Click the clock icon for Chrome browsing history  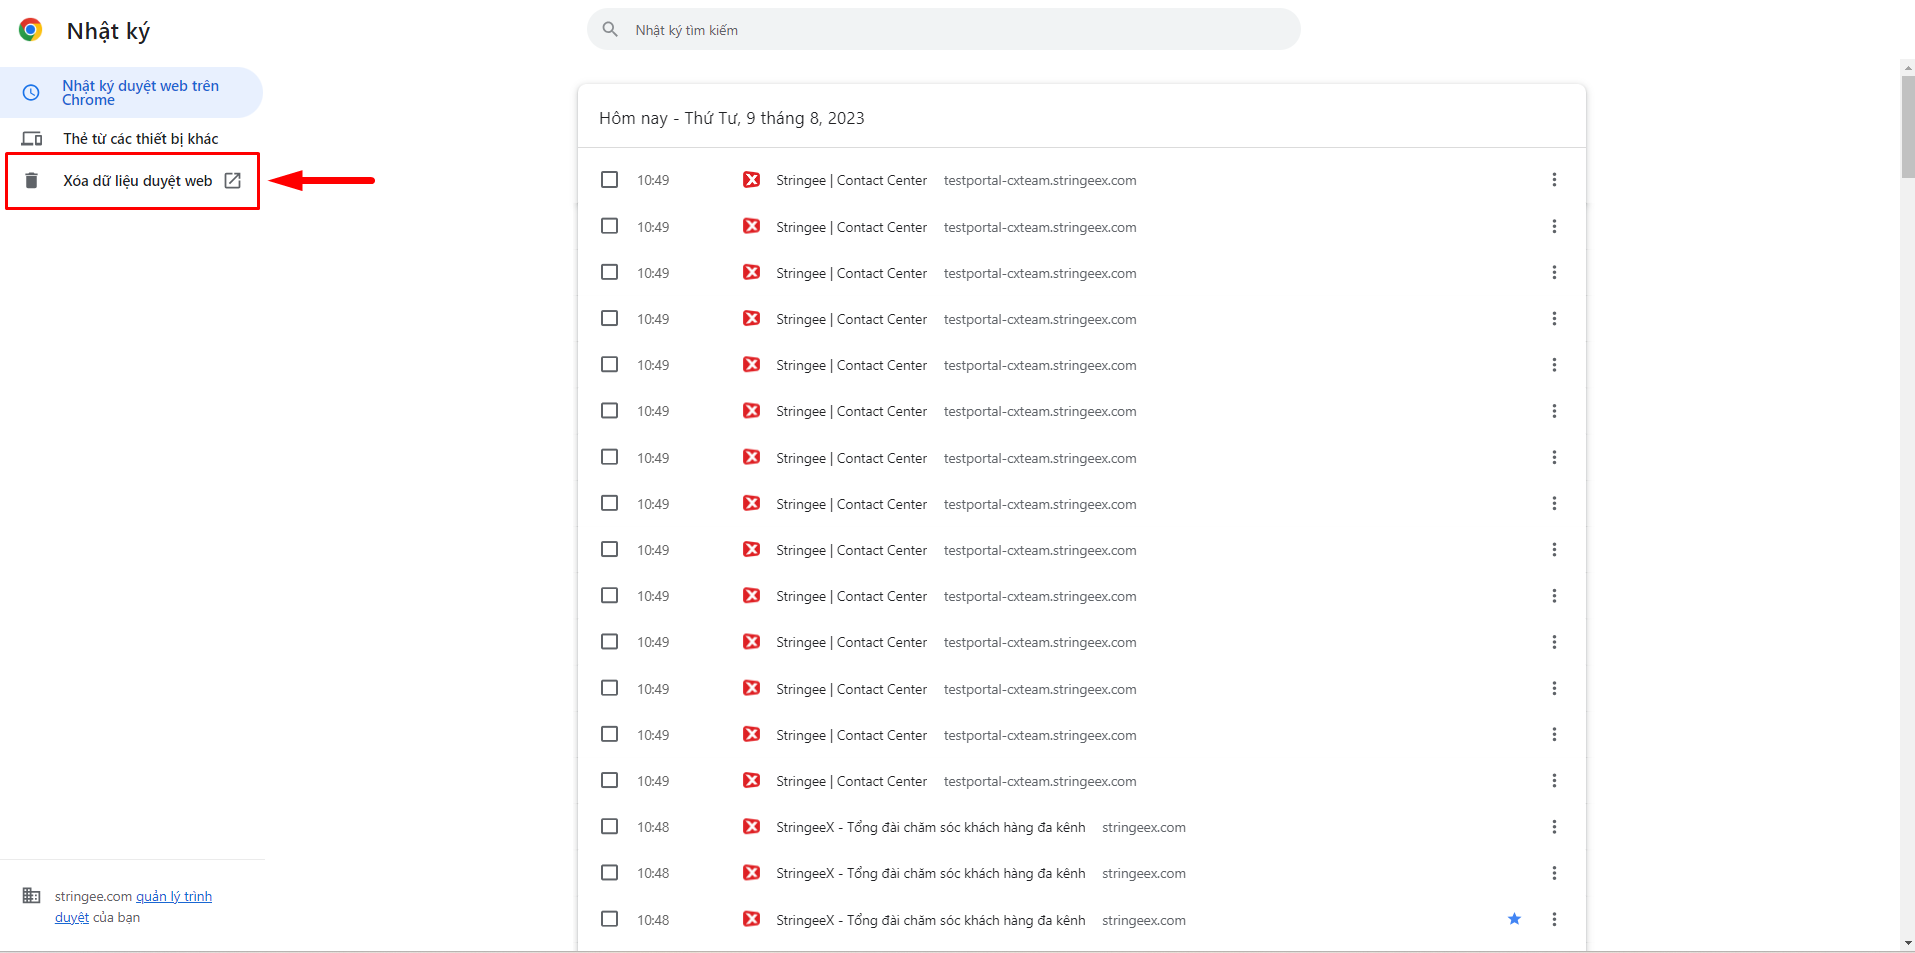pos(31,93)
